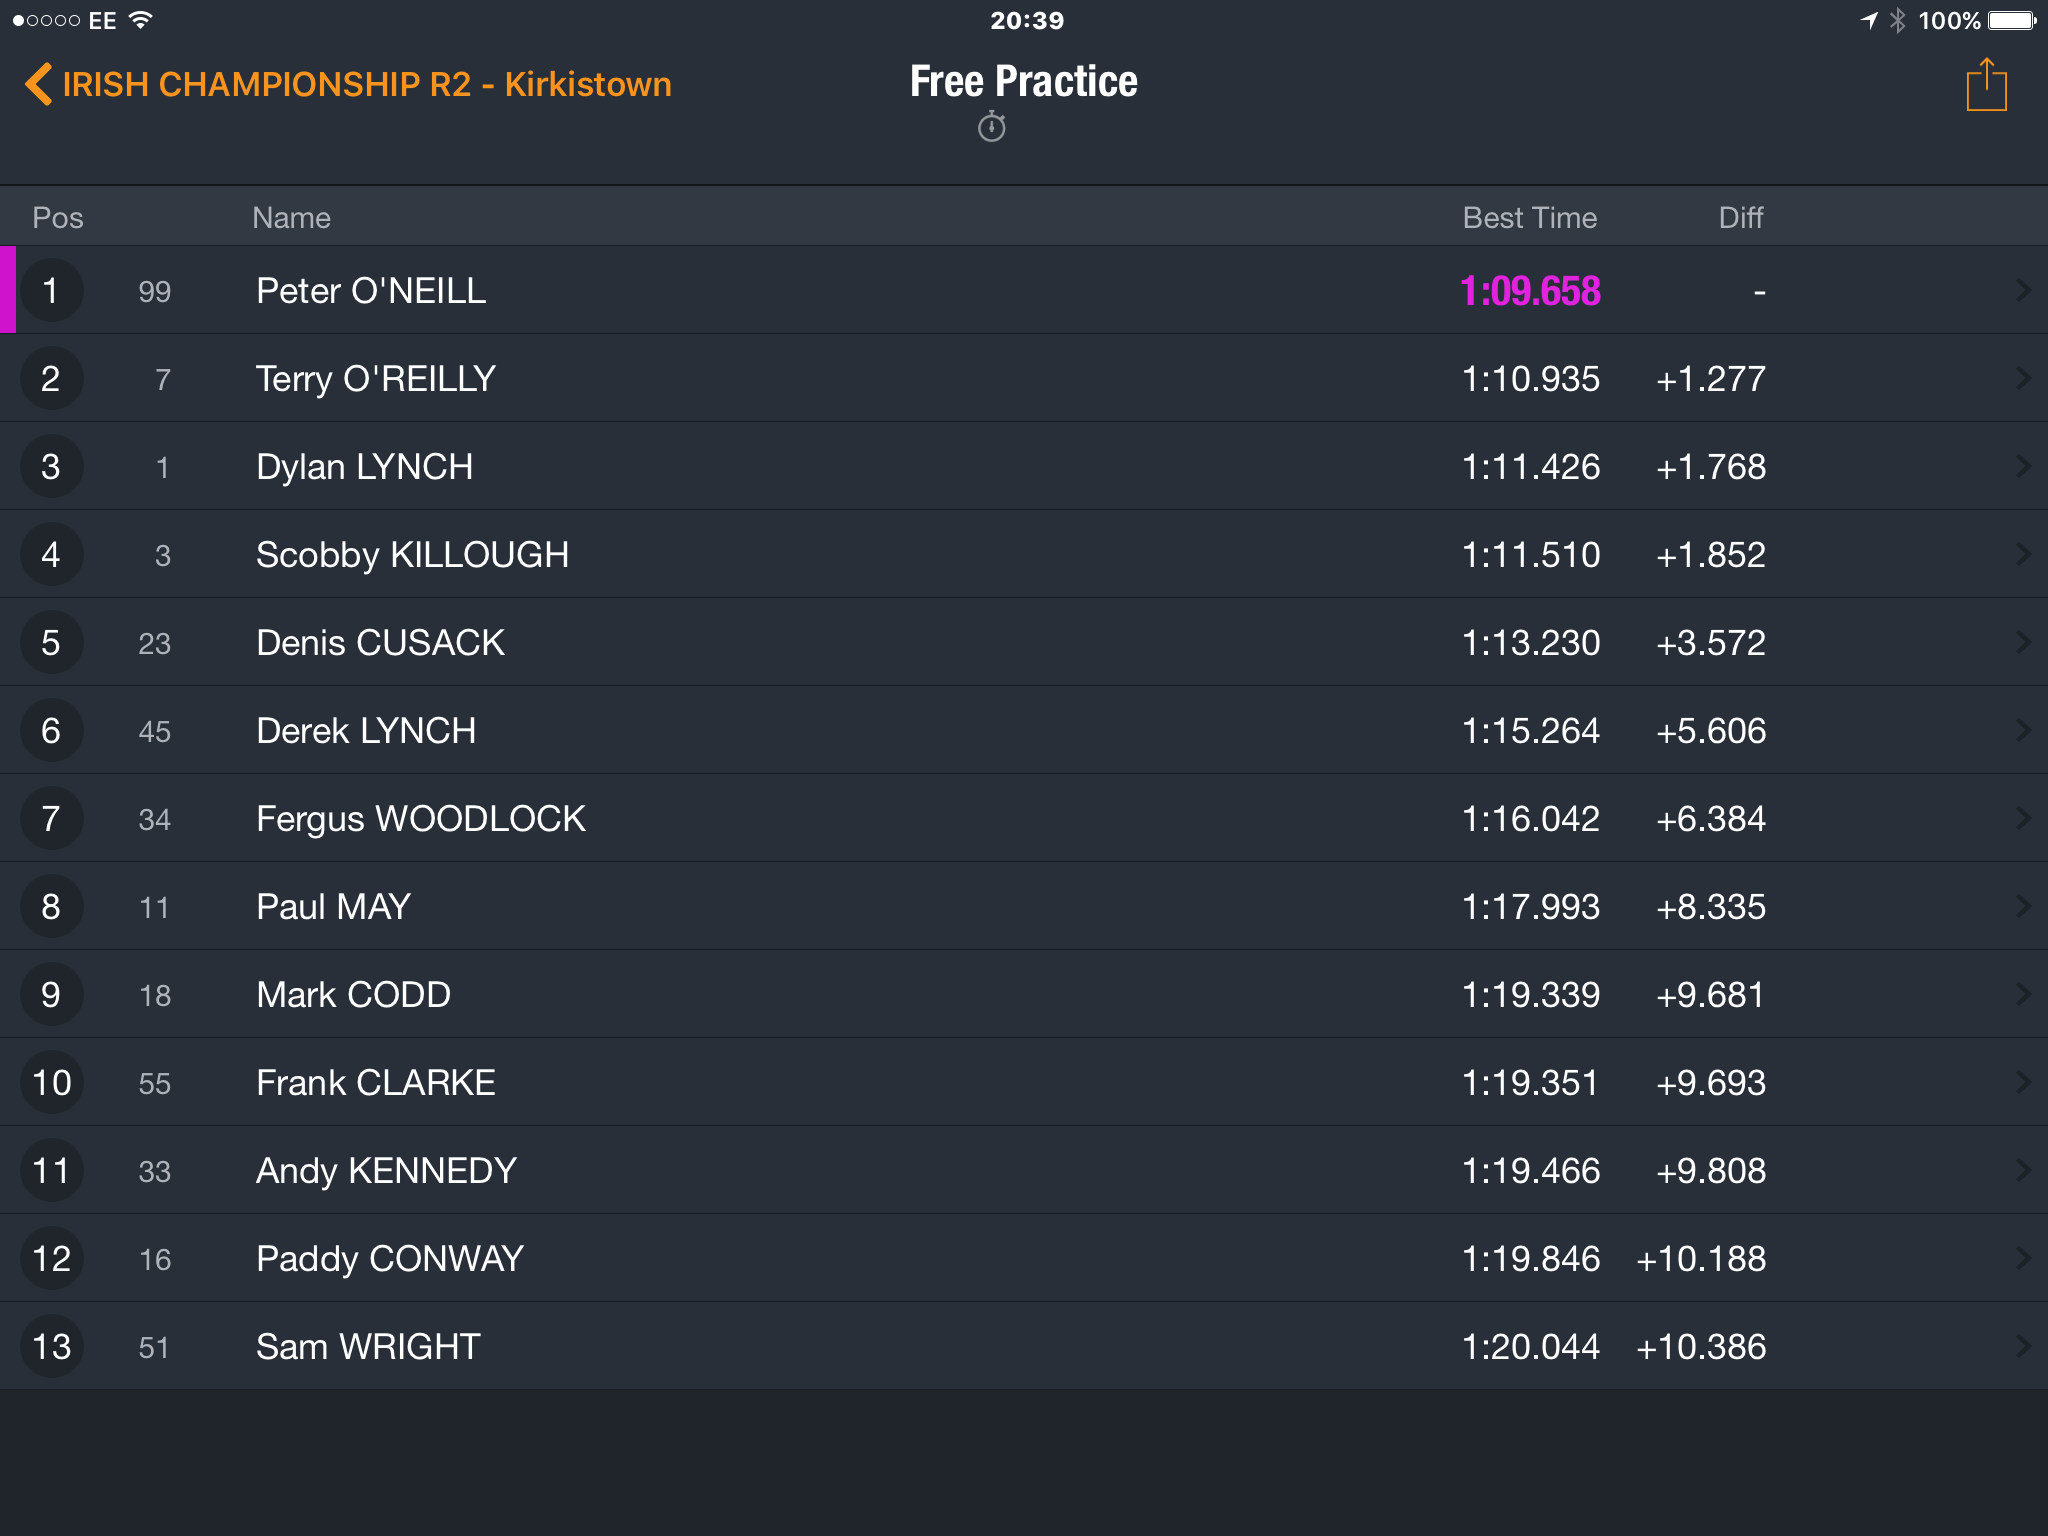Sort by Best Time column header

[1529, 217]
